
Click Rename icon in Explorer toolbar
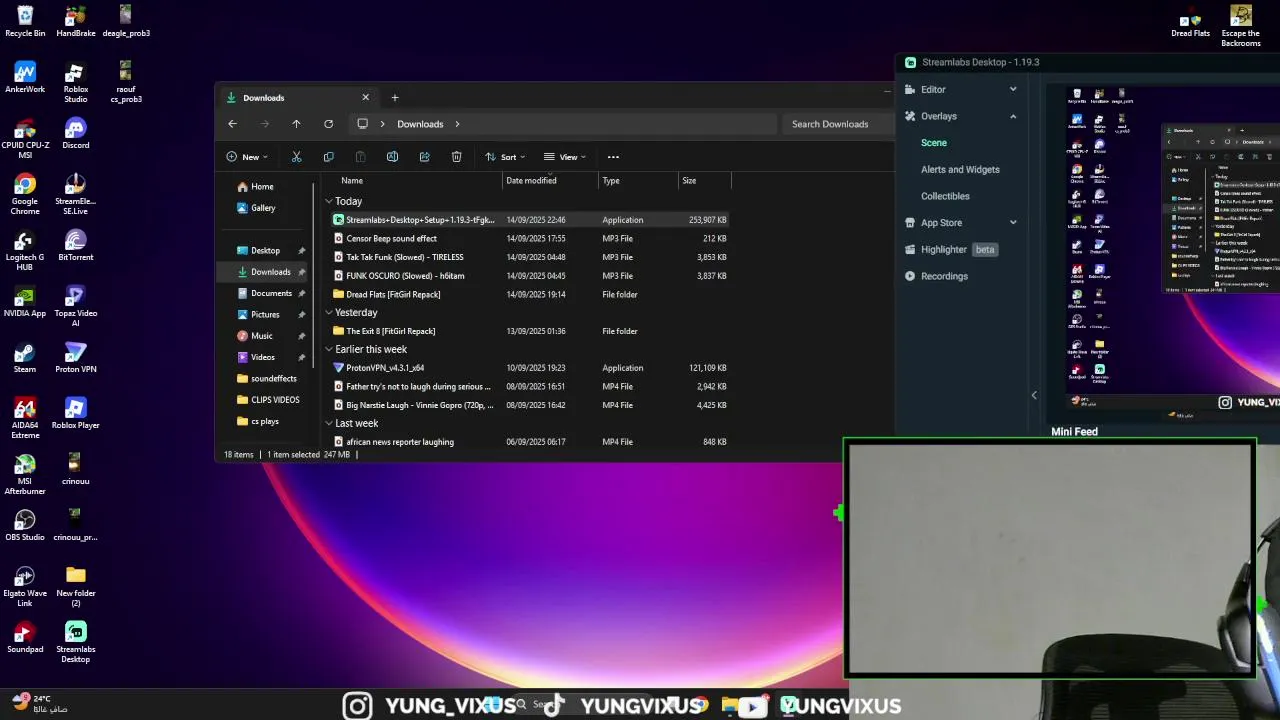click(392, 157)
